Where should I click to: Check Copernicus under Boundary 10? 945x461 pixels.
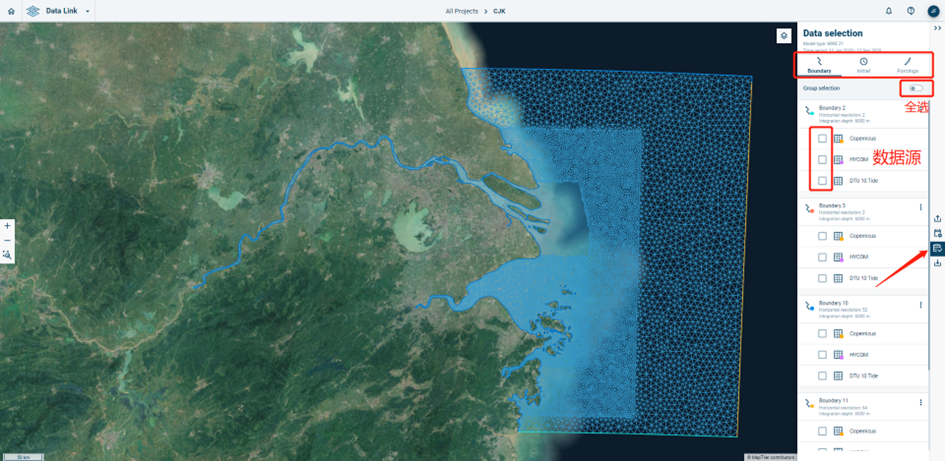[x=823, y=334]
